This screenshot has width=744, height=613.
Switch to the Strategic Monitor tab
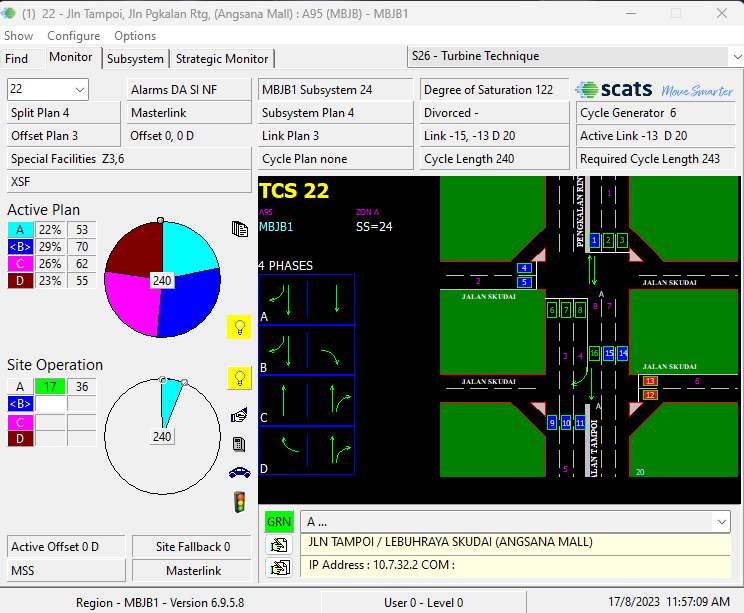click(x=222, y=59)
